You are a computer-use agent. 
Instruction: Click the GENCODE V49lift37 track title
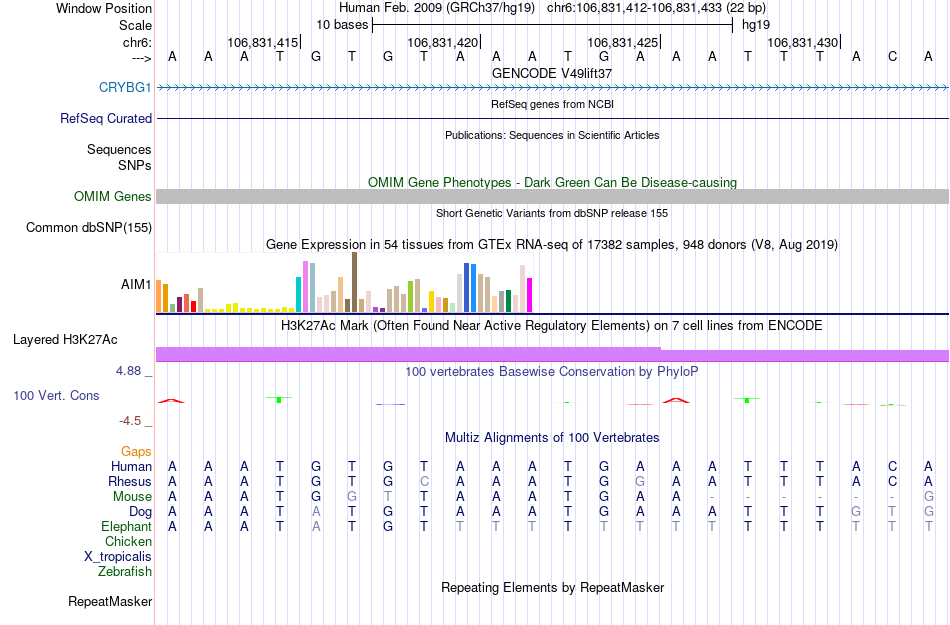552,73
